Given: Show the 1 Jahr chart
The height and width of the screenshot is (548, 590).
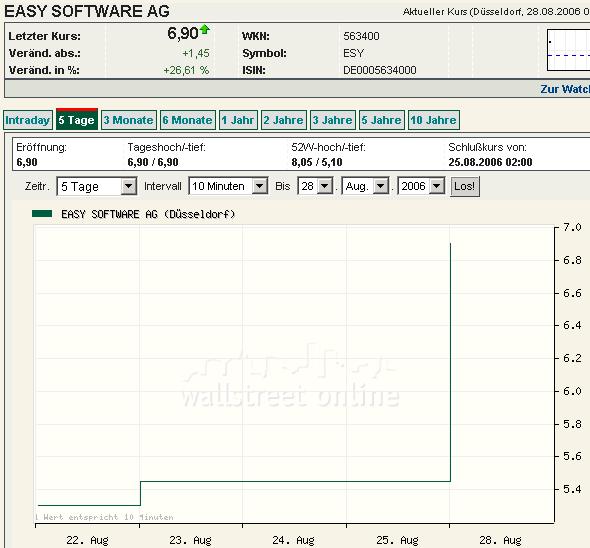Looking at the screenshot, I should click(x=238, y=120).
